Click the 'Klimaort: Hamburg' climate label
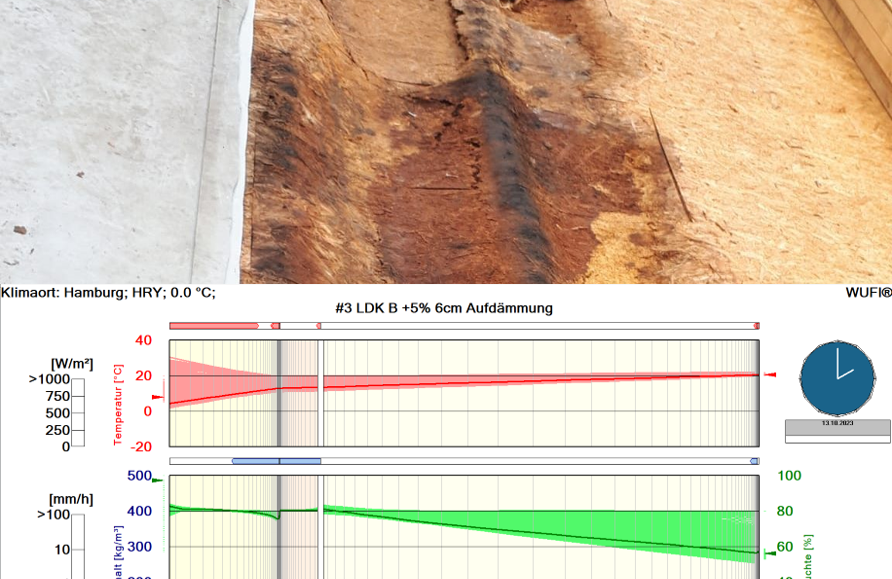This screenshot has height=579, width=892. pyautogui.click(x=108, y=293)
